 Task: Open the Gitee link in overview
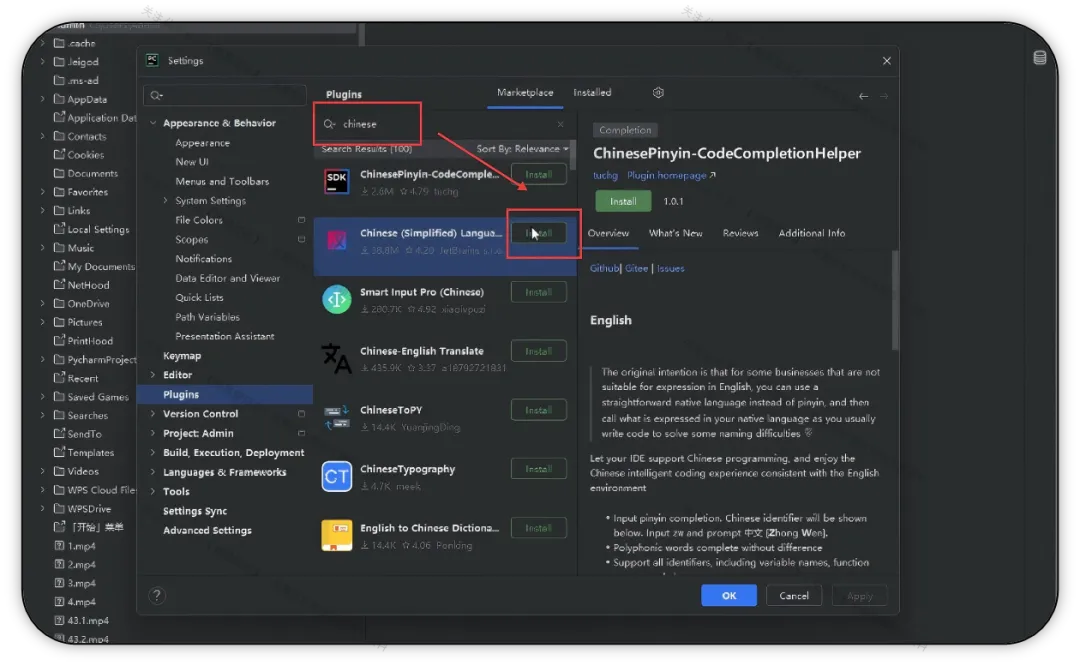(x=636, y=269)
